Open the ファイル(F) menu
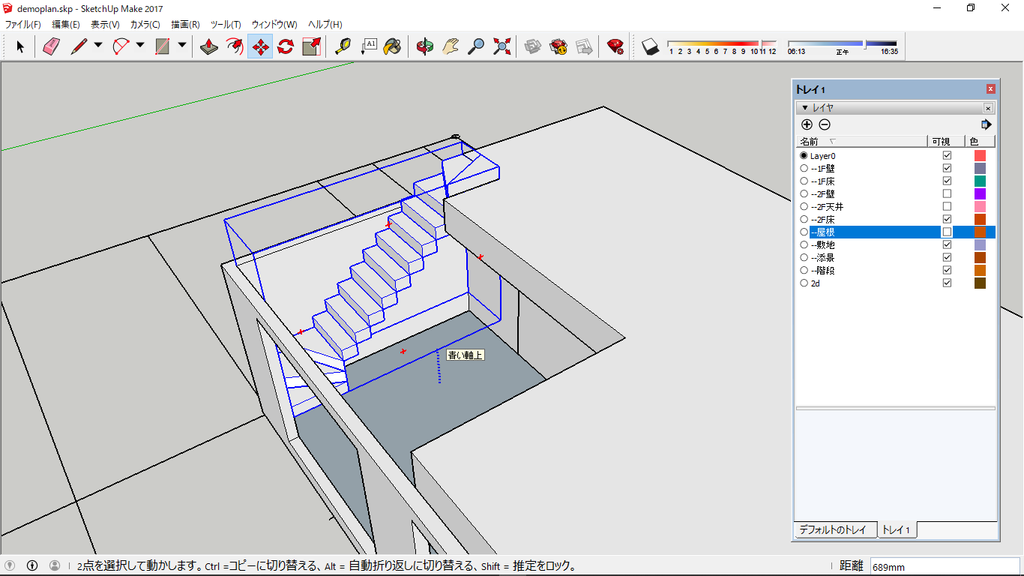Screen dimensions: 1024x576 click(23, 24)
